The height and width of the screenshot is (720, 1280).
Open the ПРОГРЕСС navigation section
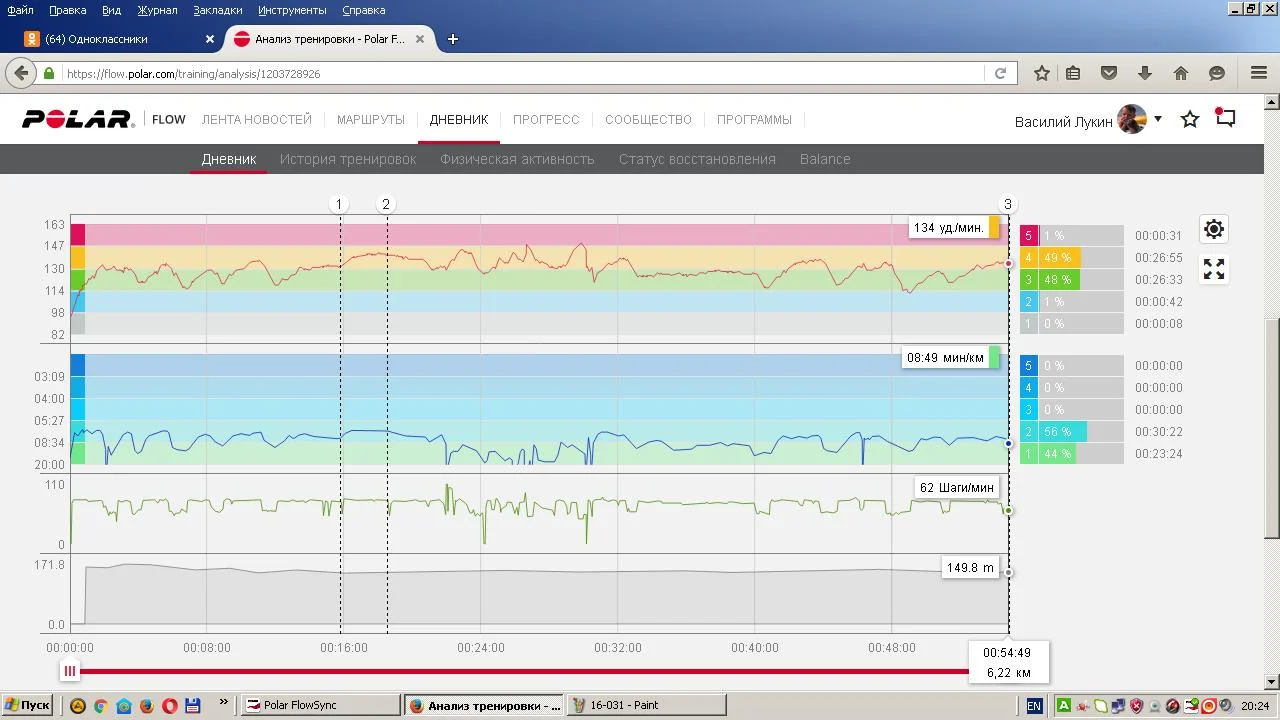coord(546,120)
